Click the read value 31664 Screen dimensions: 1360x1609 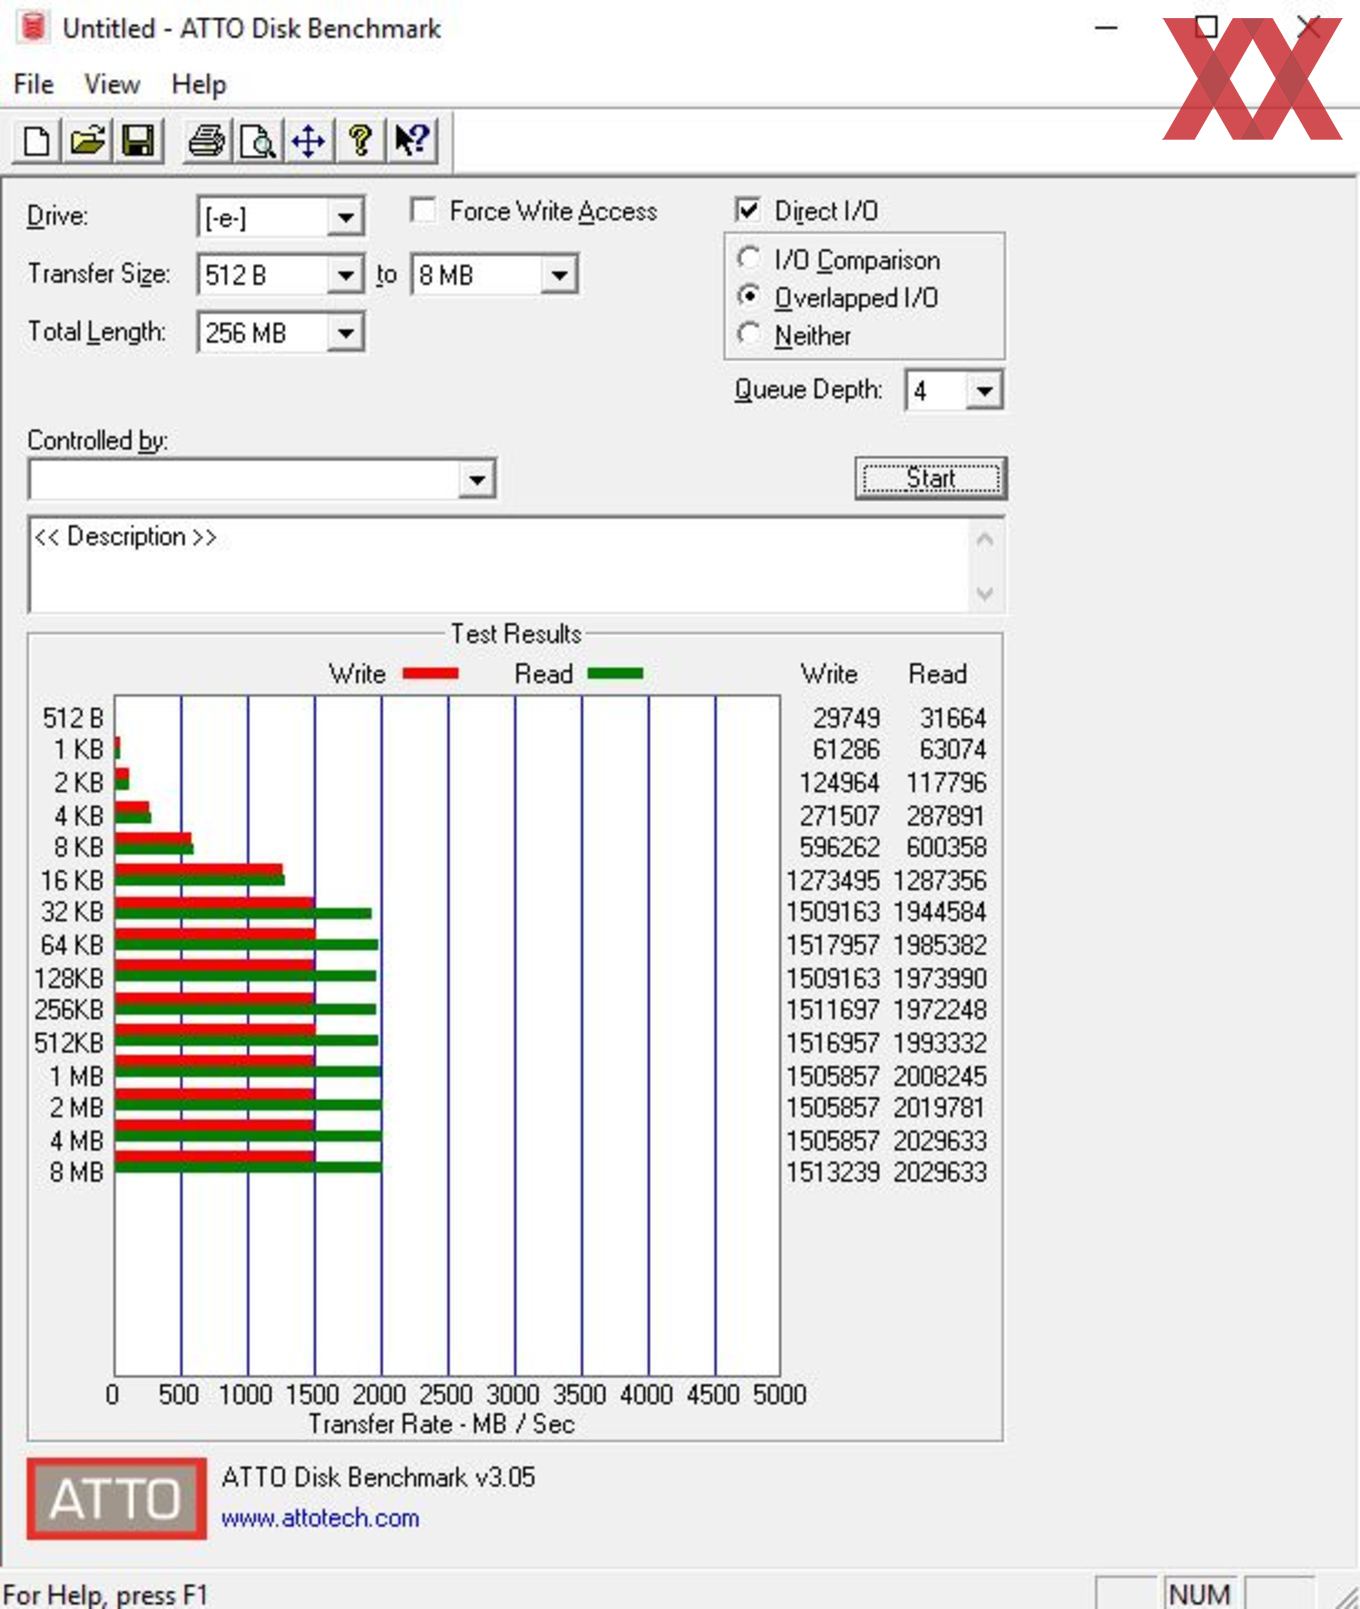(x=953, y=718)
